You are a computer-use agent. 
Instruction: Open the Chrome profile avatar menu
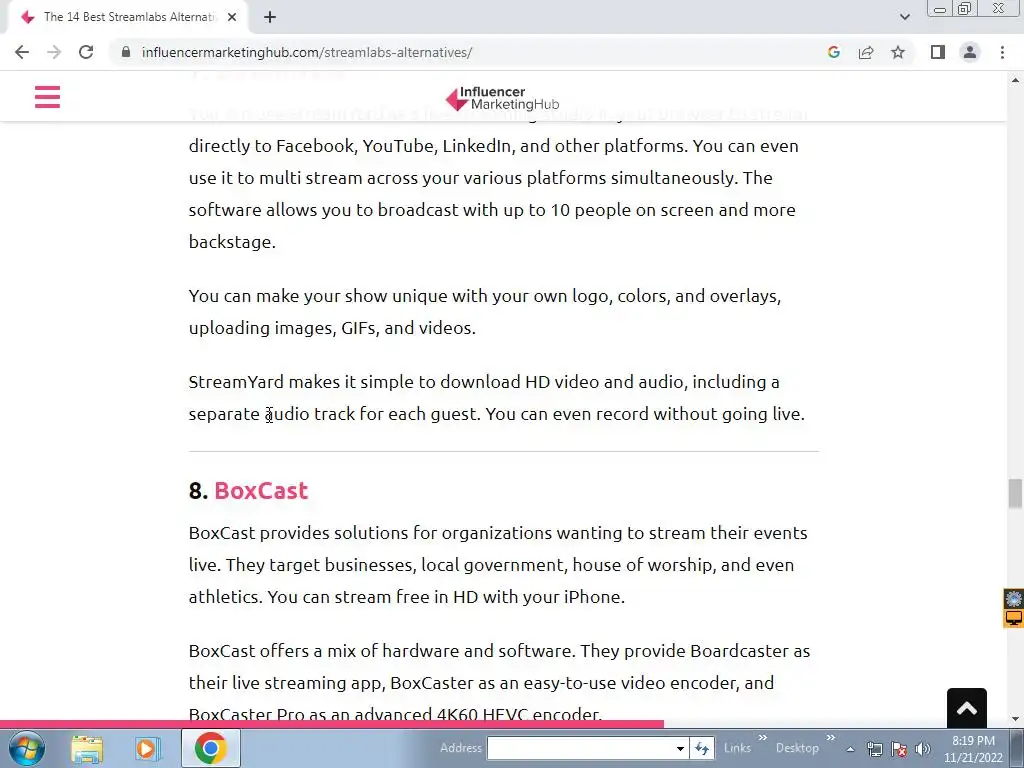pyautogui.click(x=970, y=52)
